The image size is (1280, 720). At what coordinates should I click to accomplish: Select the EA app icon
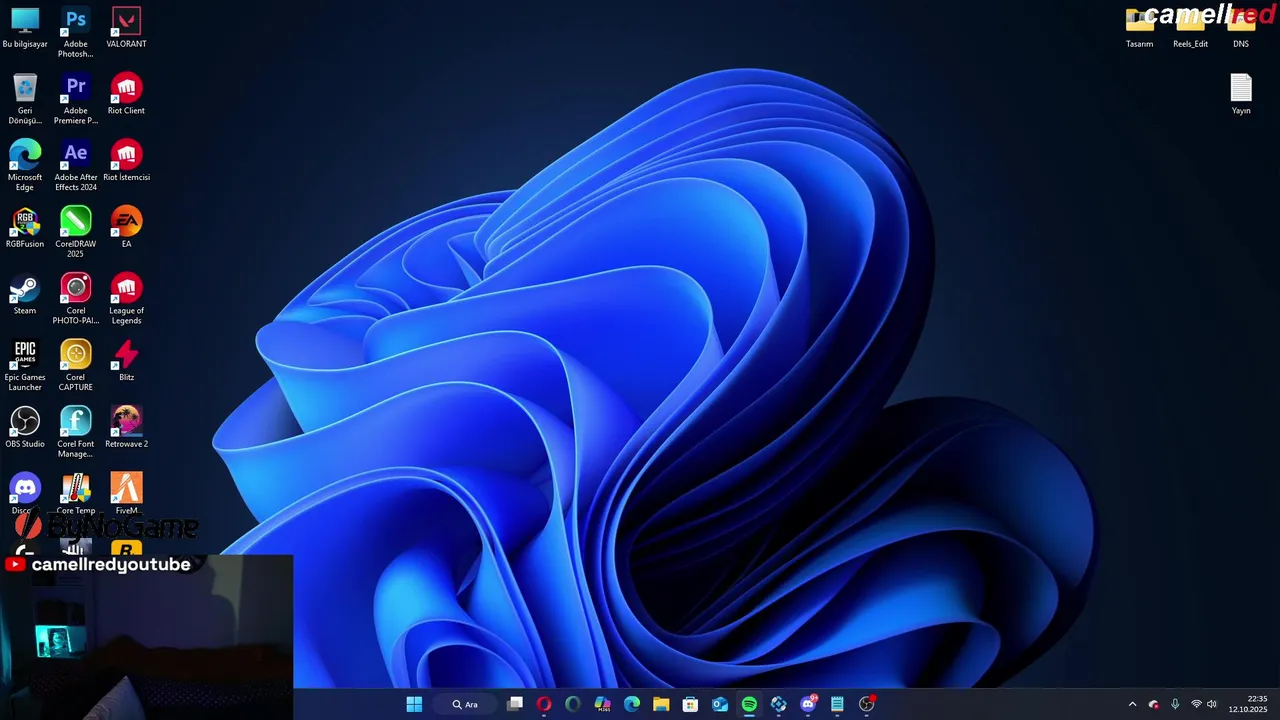[x=126, y=228]
